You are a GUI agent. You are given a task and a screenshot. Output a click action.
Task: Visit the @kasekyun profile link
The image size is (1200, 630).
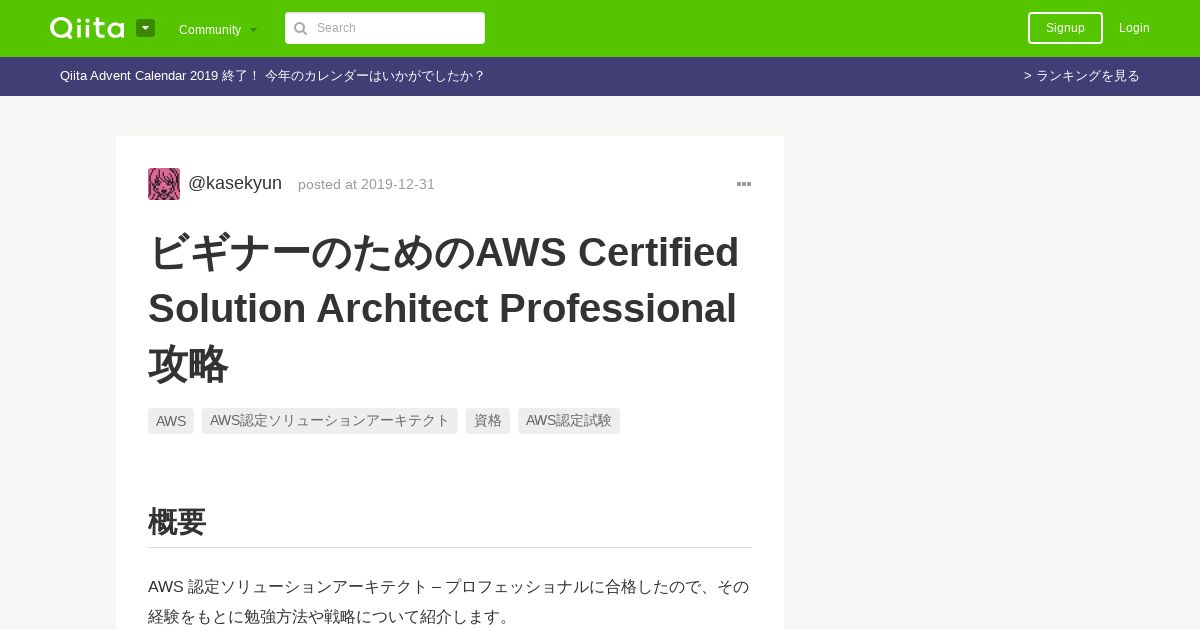point(235,183)
